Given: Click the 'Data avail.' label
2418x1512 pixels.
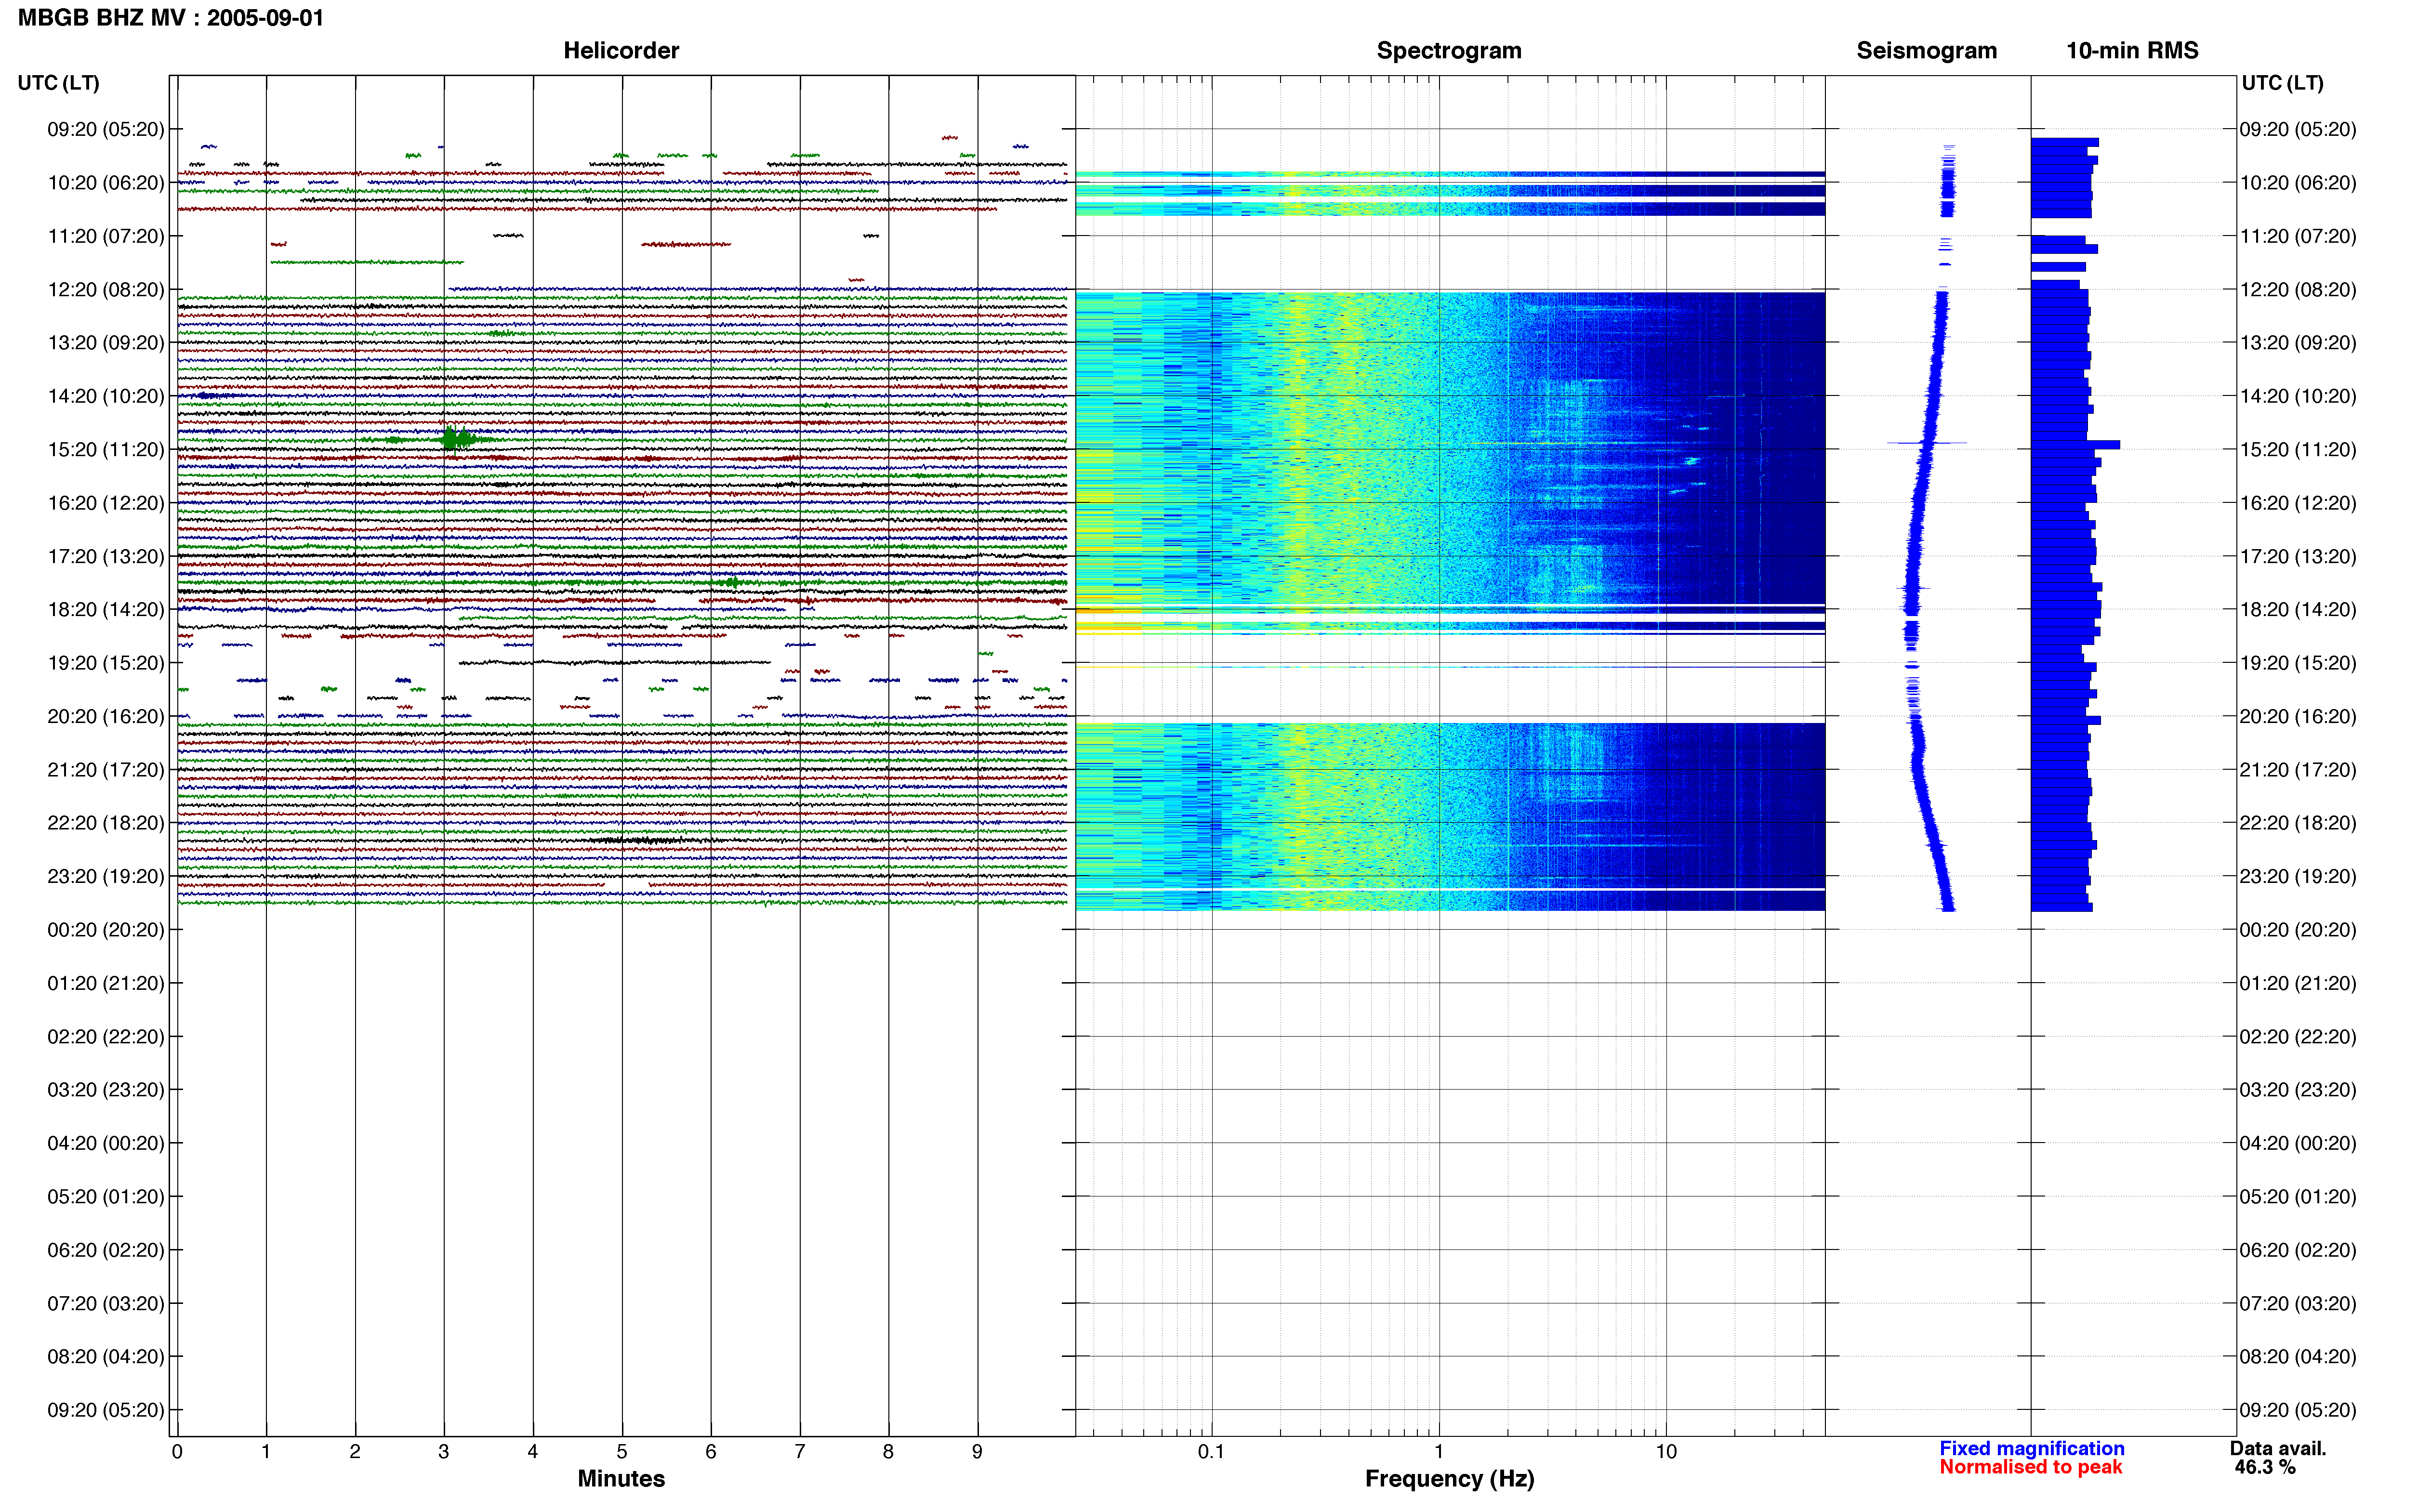Looking at the screenshot, I should pos(2278,1448).
